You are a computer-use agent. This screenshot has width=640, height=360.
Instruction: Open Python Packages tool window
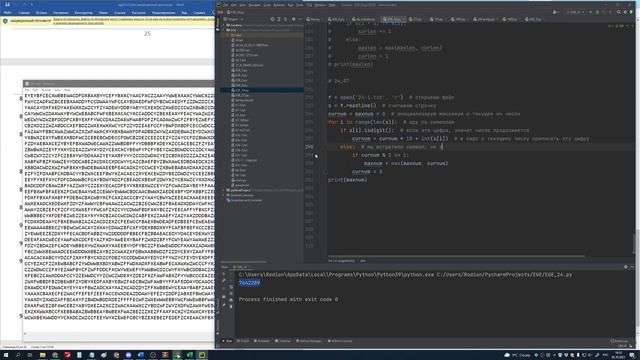click(x=309, y=341)
